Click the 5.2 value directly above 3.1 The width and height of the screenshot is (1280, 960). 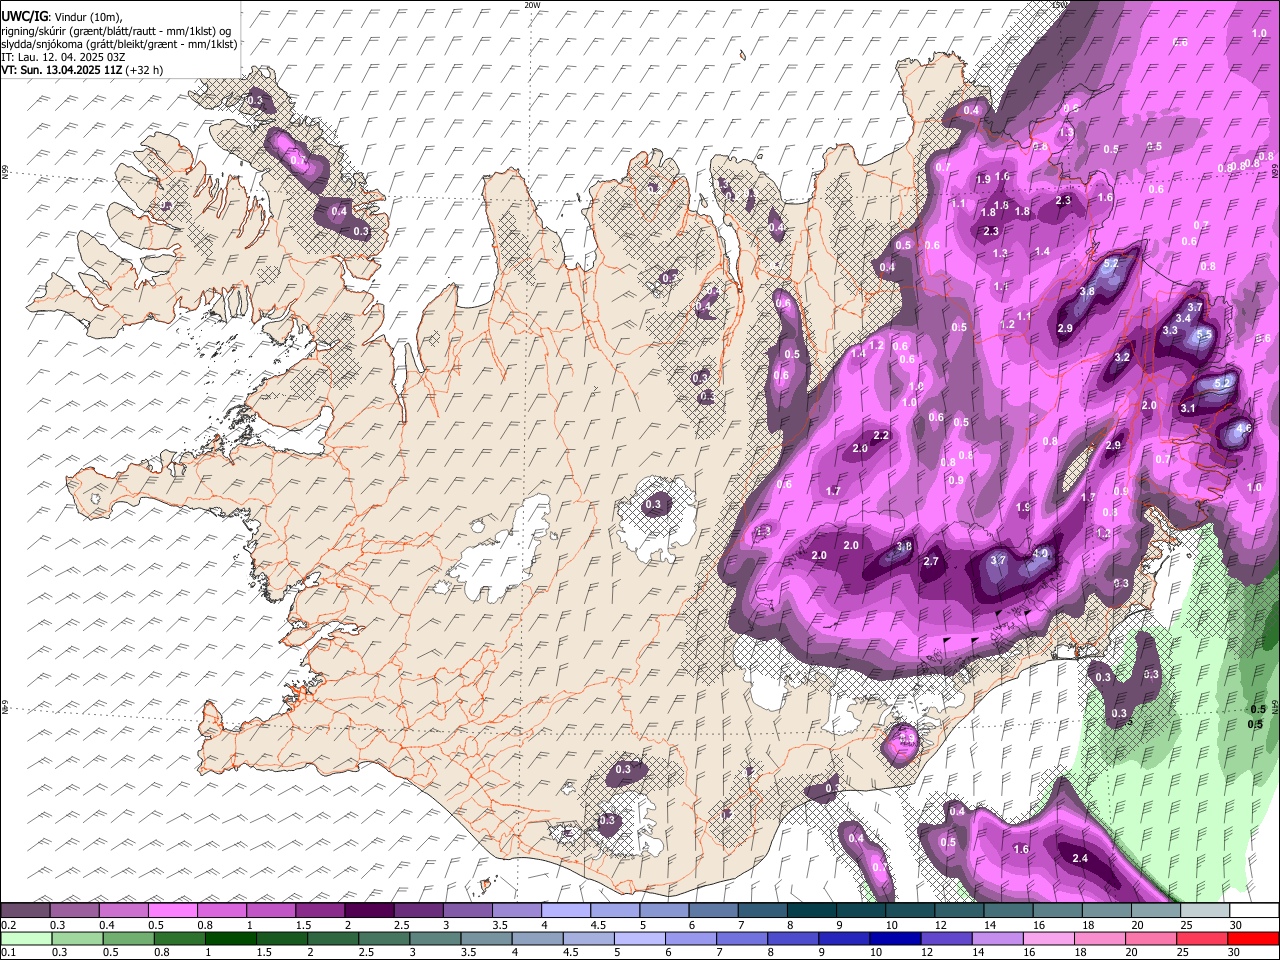(1221, 383)
